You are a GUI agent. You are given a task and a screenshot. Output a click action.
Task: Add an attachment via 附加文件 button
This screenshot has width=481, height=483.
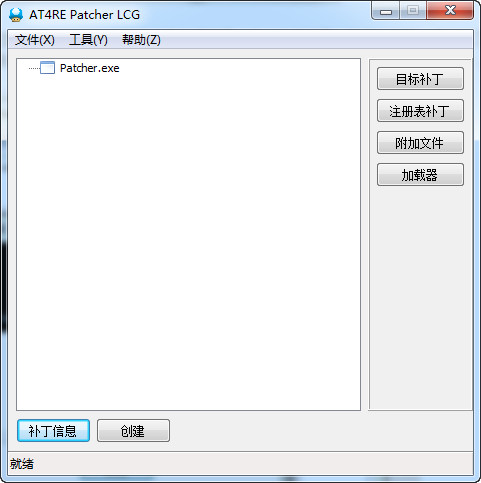pos(420,143)
